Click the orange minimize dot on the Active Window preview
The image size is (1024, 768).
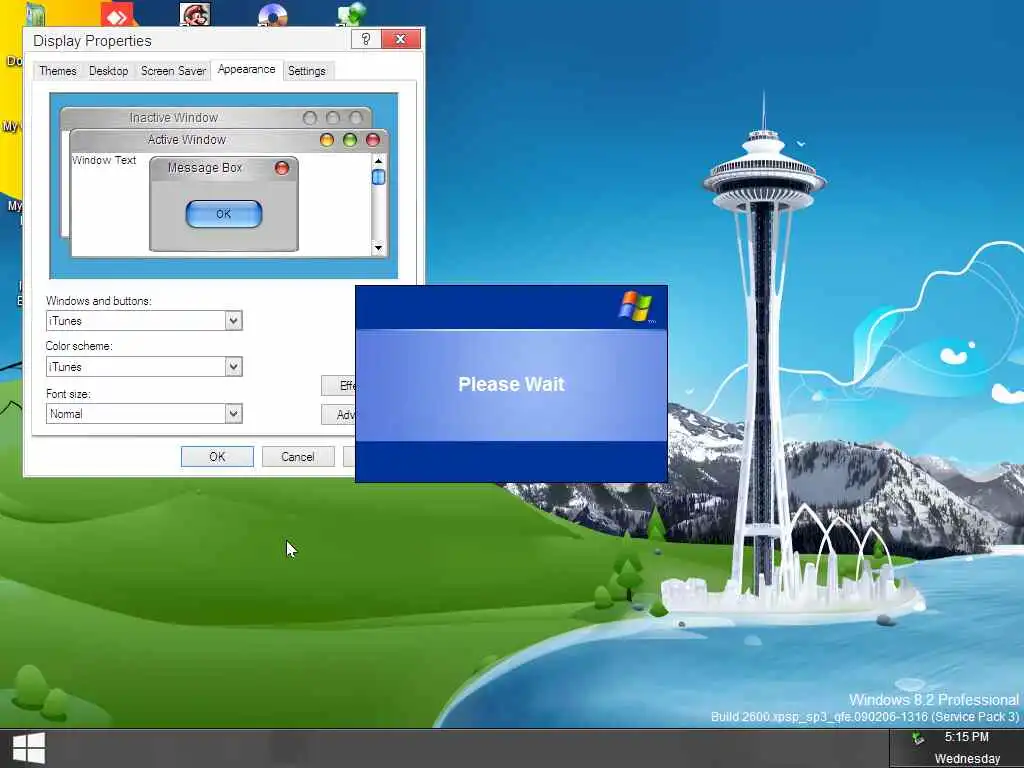click(327, 140)
